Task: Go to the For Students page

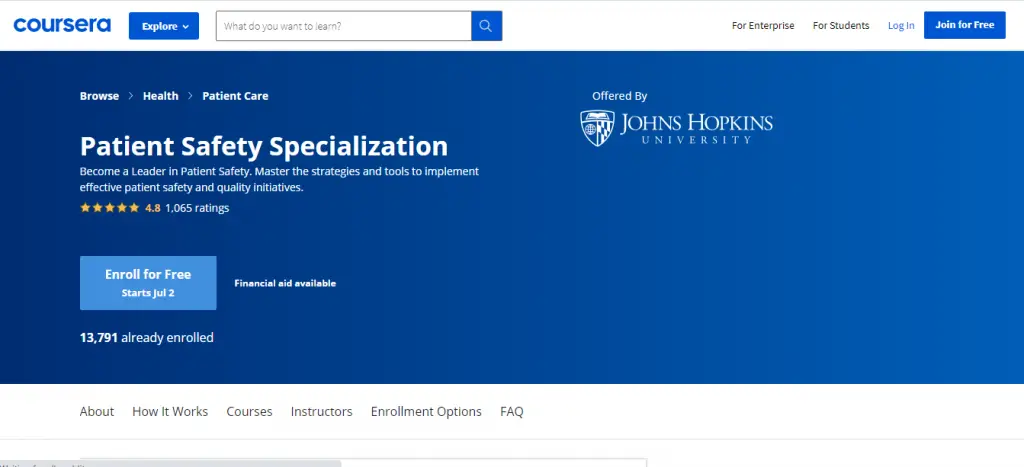Action: click(x=841, y=26)
